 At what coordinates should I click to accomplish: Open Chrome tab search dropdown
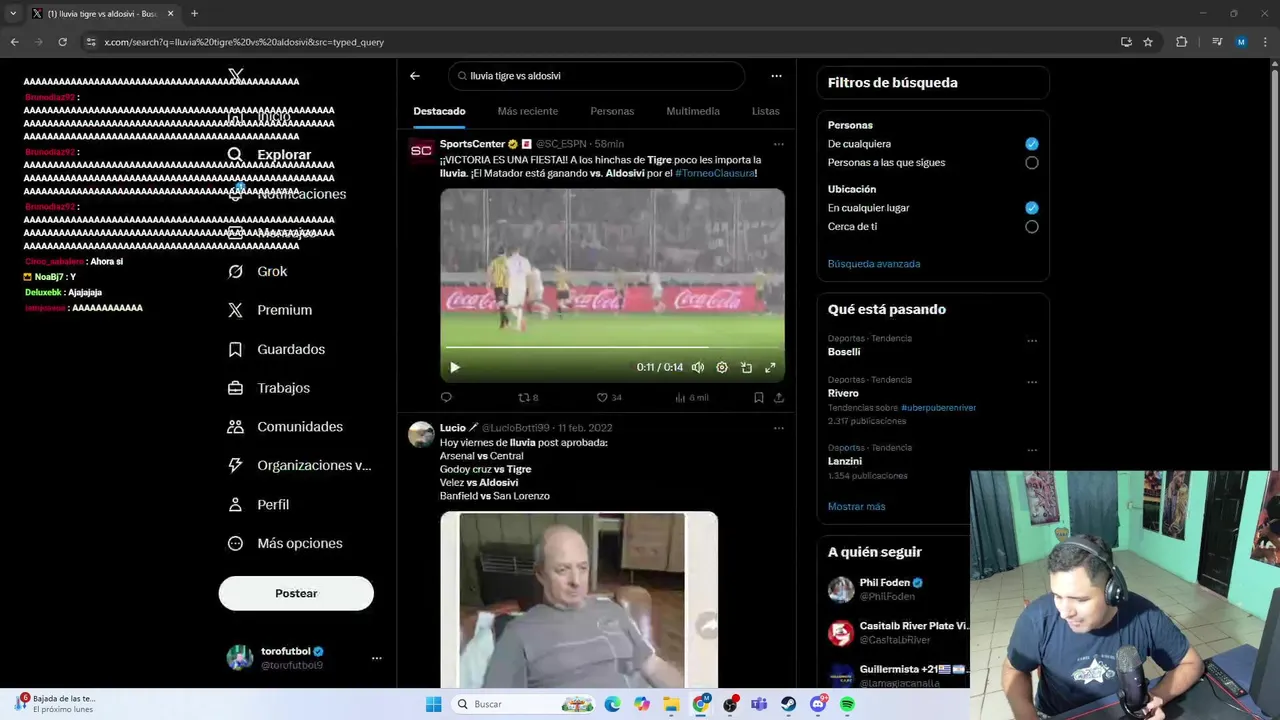tap(13, 14)
